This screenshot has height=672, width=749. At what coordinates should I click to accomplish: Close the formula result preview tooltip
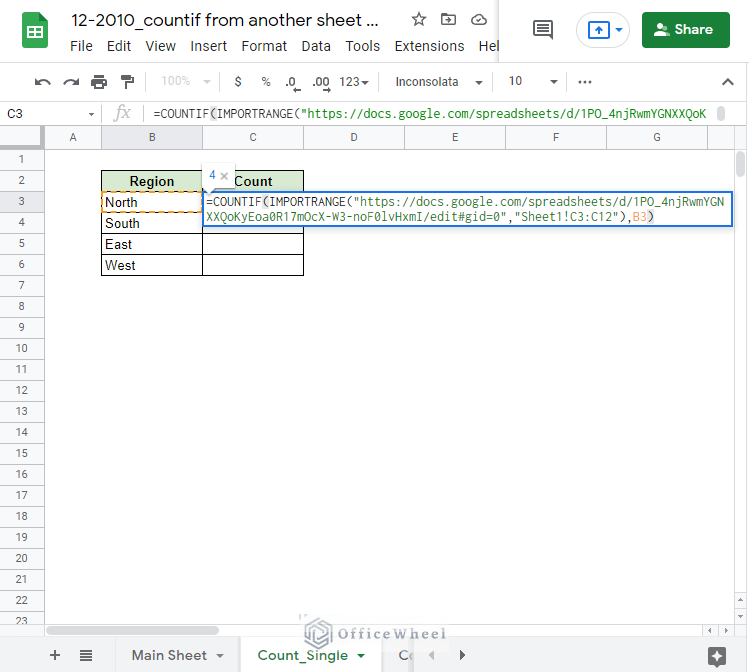coord(224,176)
